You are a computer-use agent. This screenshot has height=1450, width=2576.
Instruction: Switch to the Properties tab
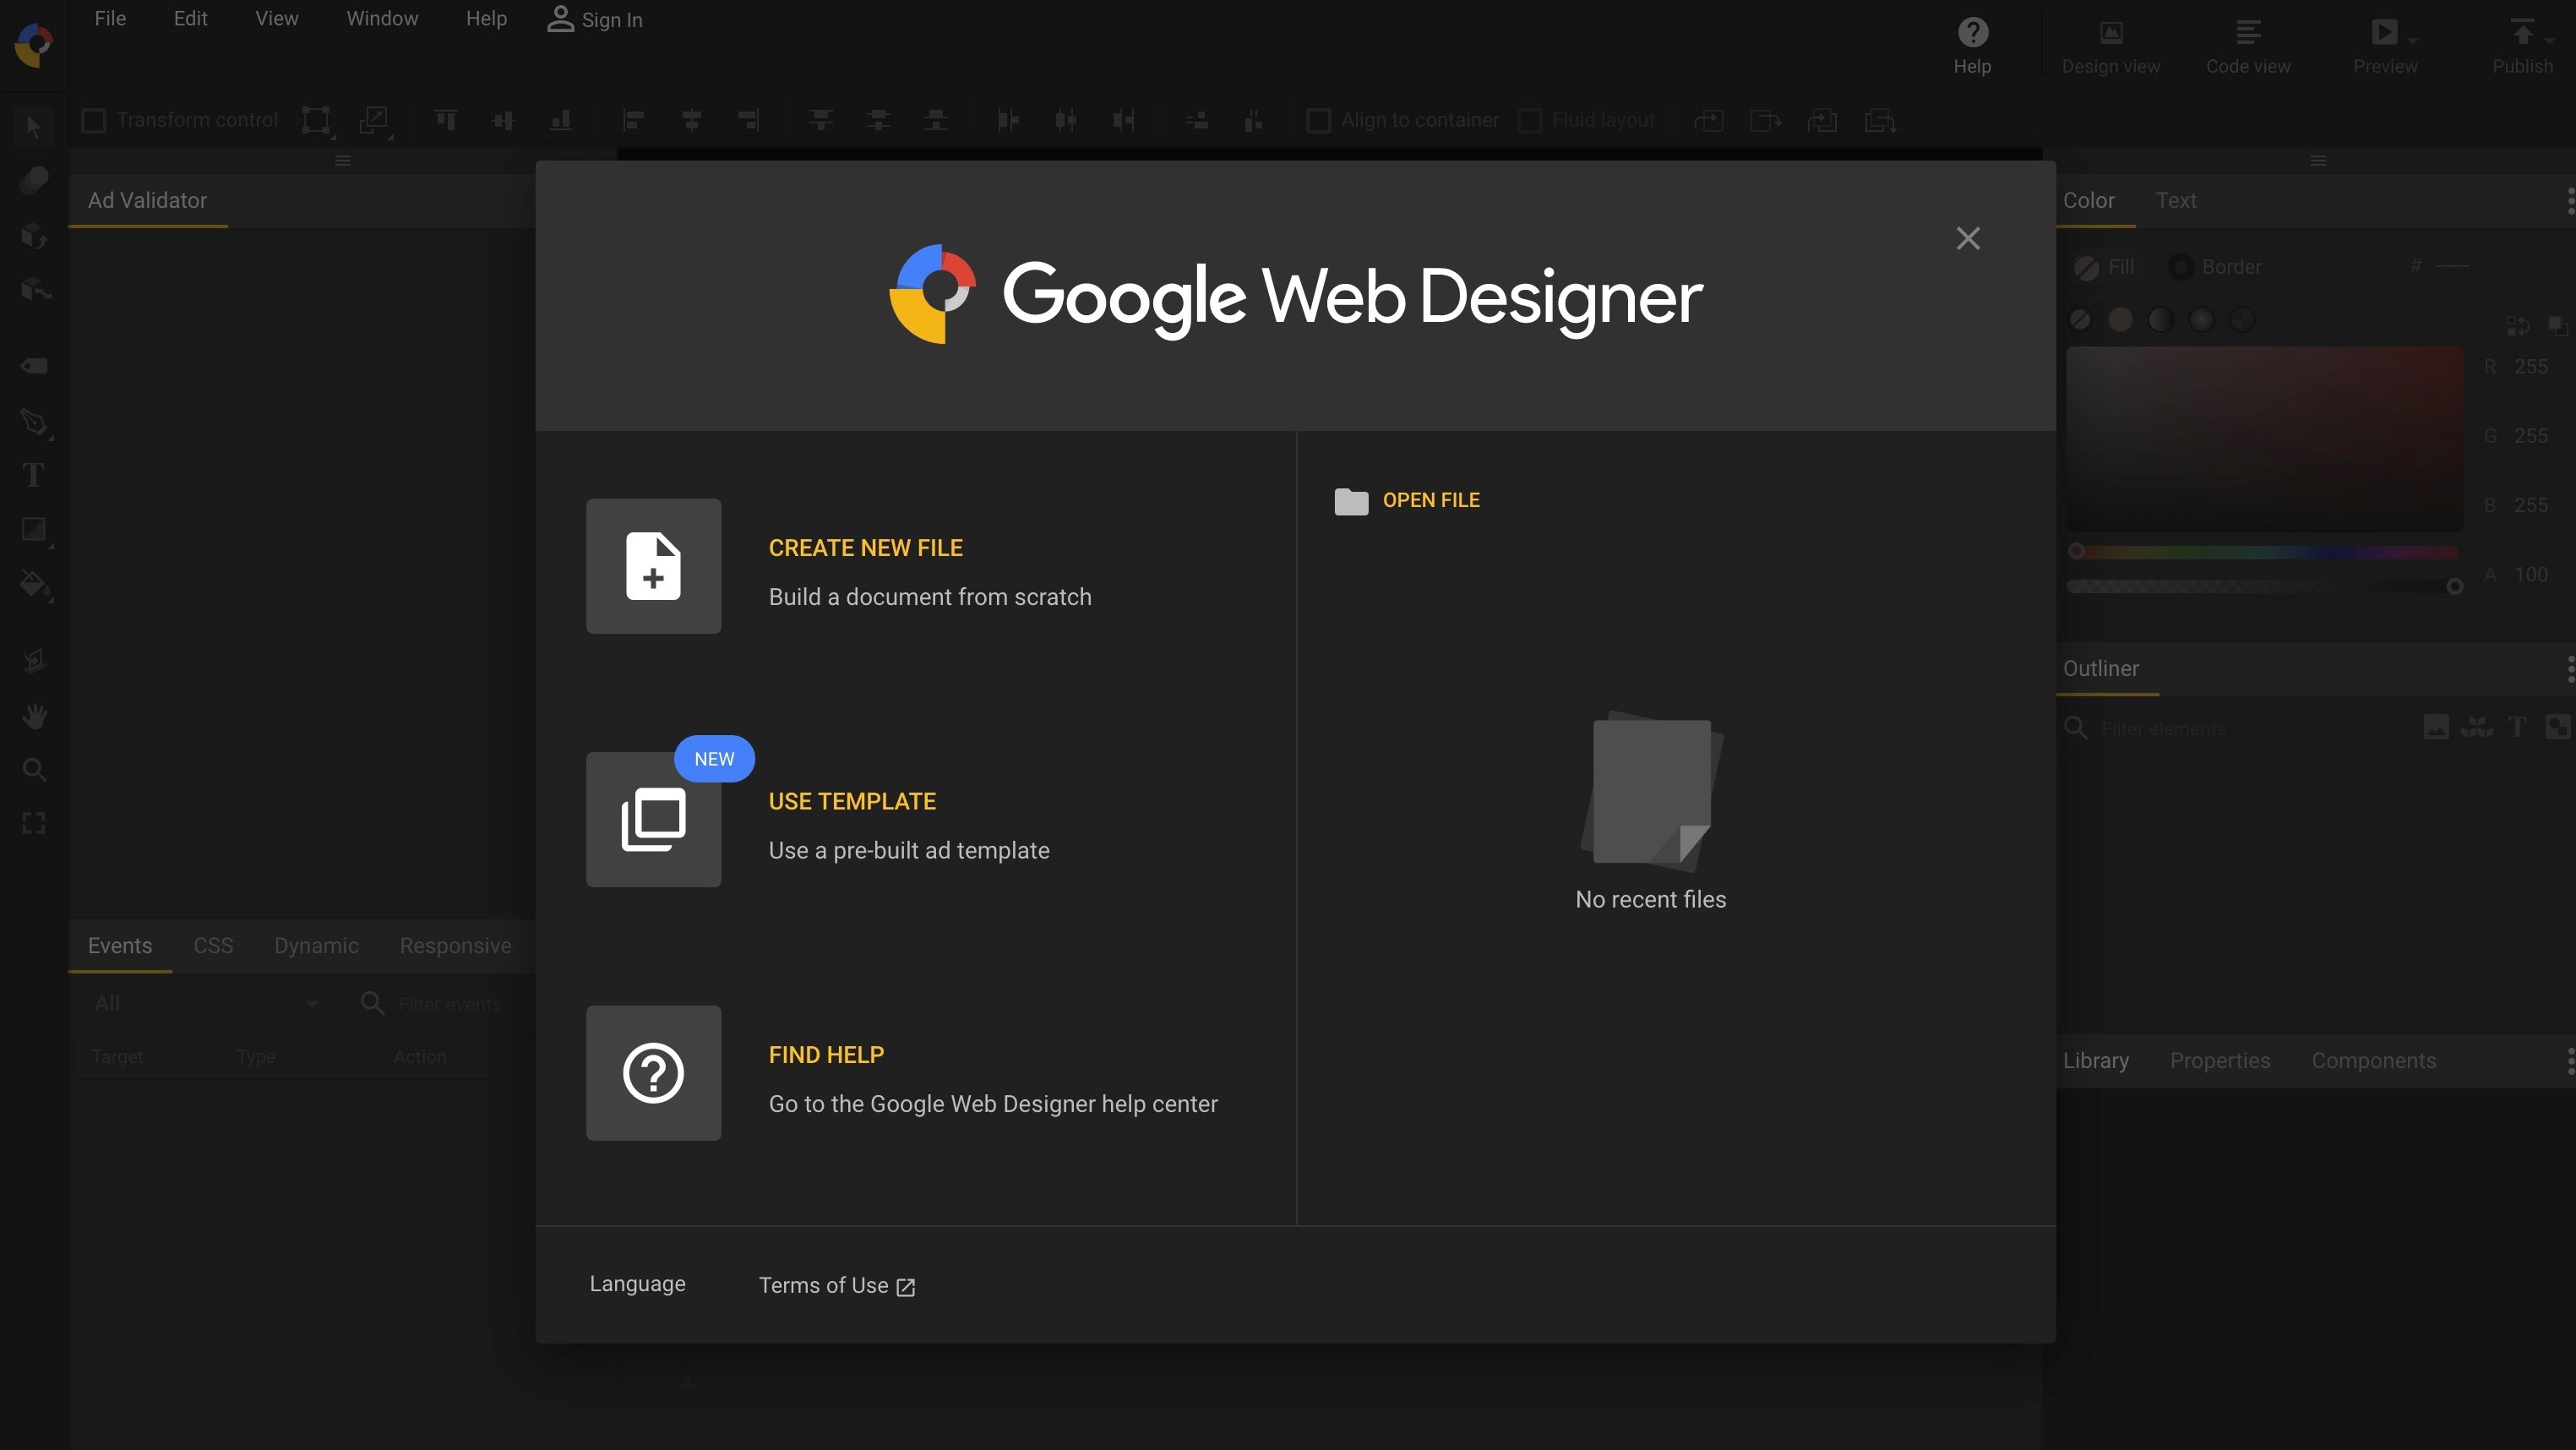tap(2220, 1061)
